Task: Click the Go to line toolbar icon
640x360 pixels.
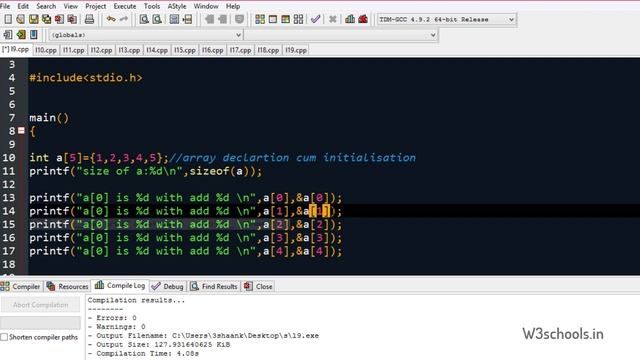Action: click(x=187, y=19)
